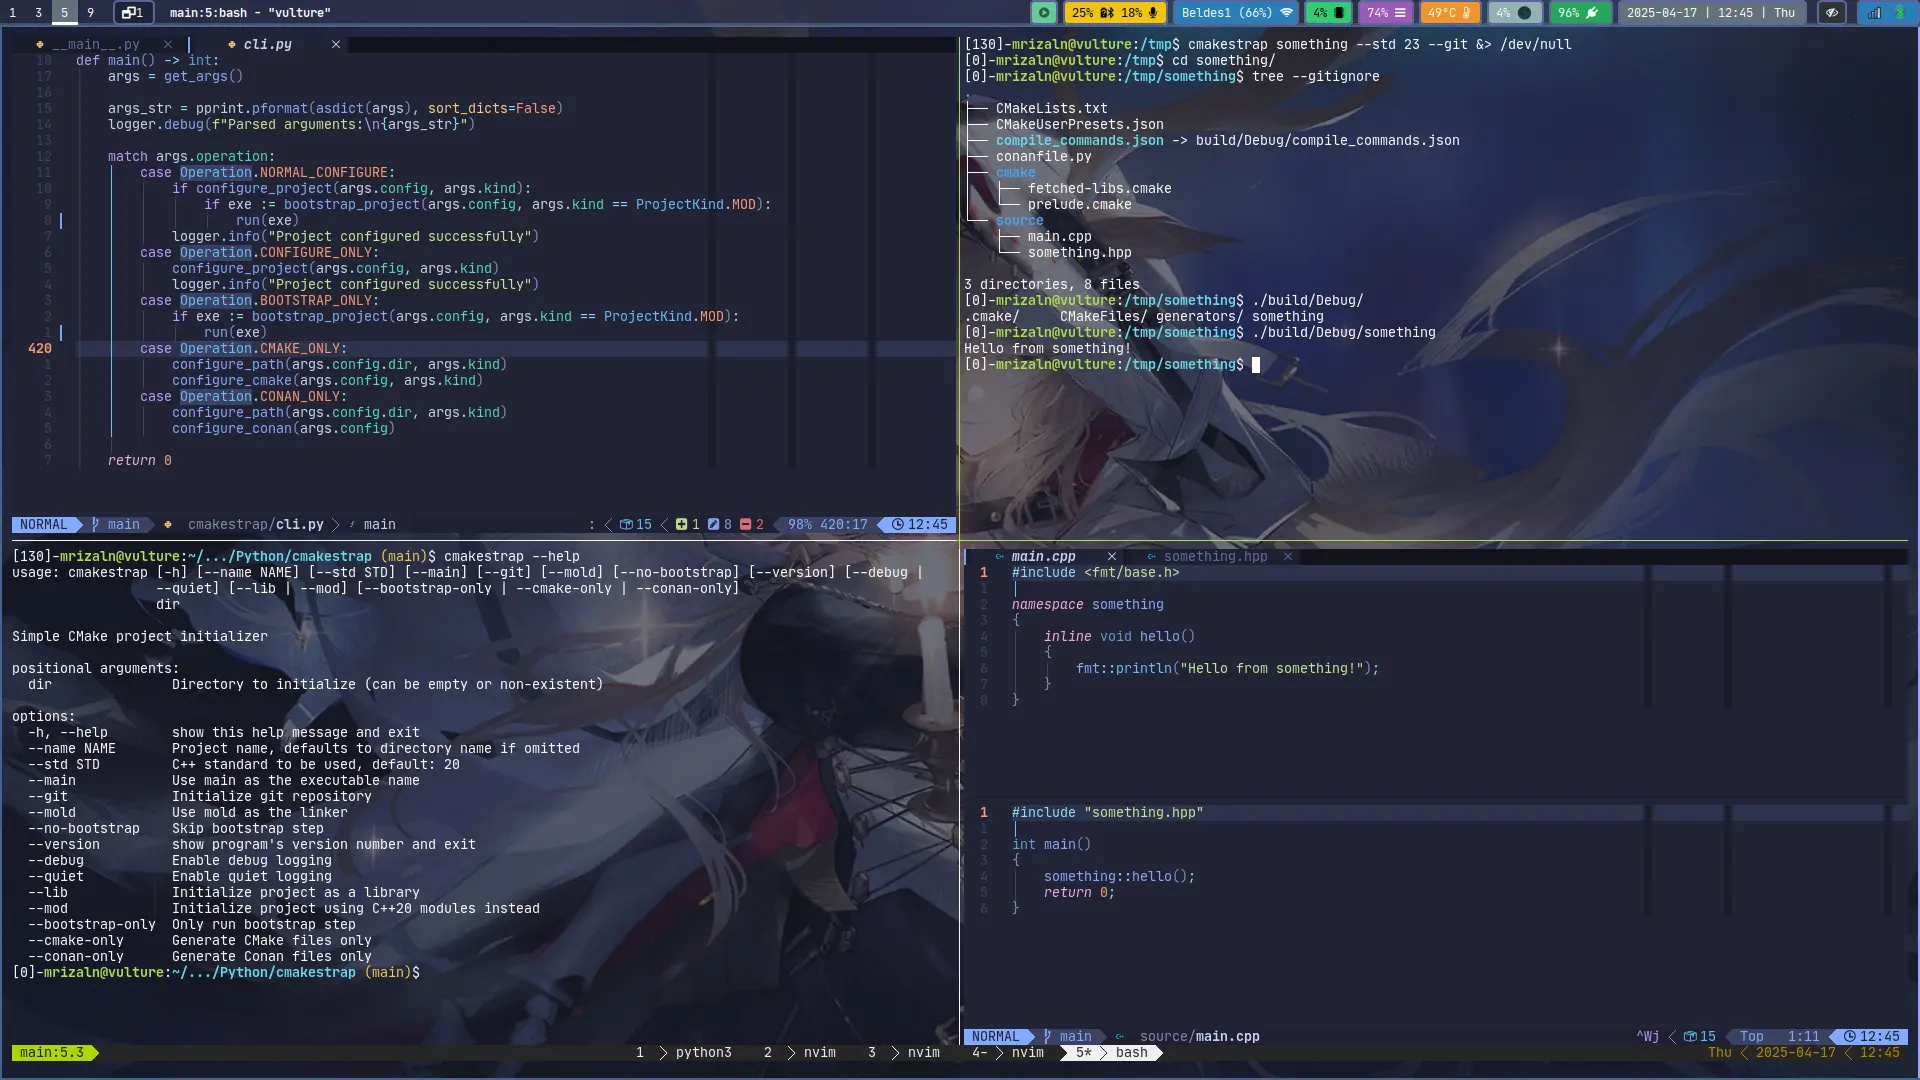Click the media play icon in top bar
The image size is (1920, 1080).
[x=1043, y=13]
